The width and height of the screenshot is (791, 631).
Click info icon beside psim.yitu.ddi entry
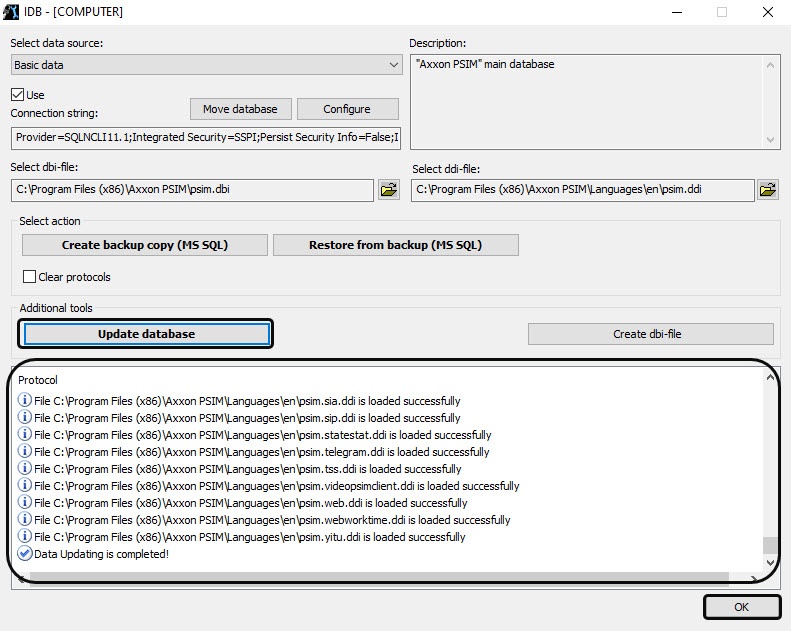click(x=24, y=536)
